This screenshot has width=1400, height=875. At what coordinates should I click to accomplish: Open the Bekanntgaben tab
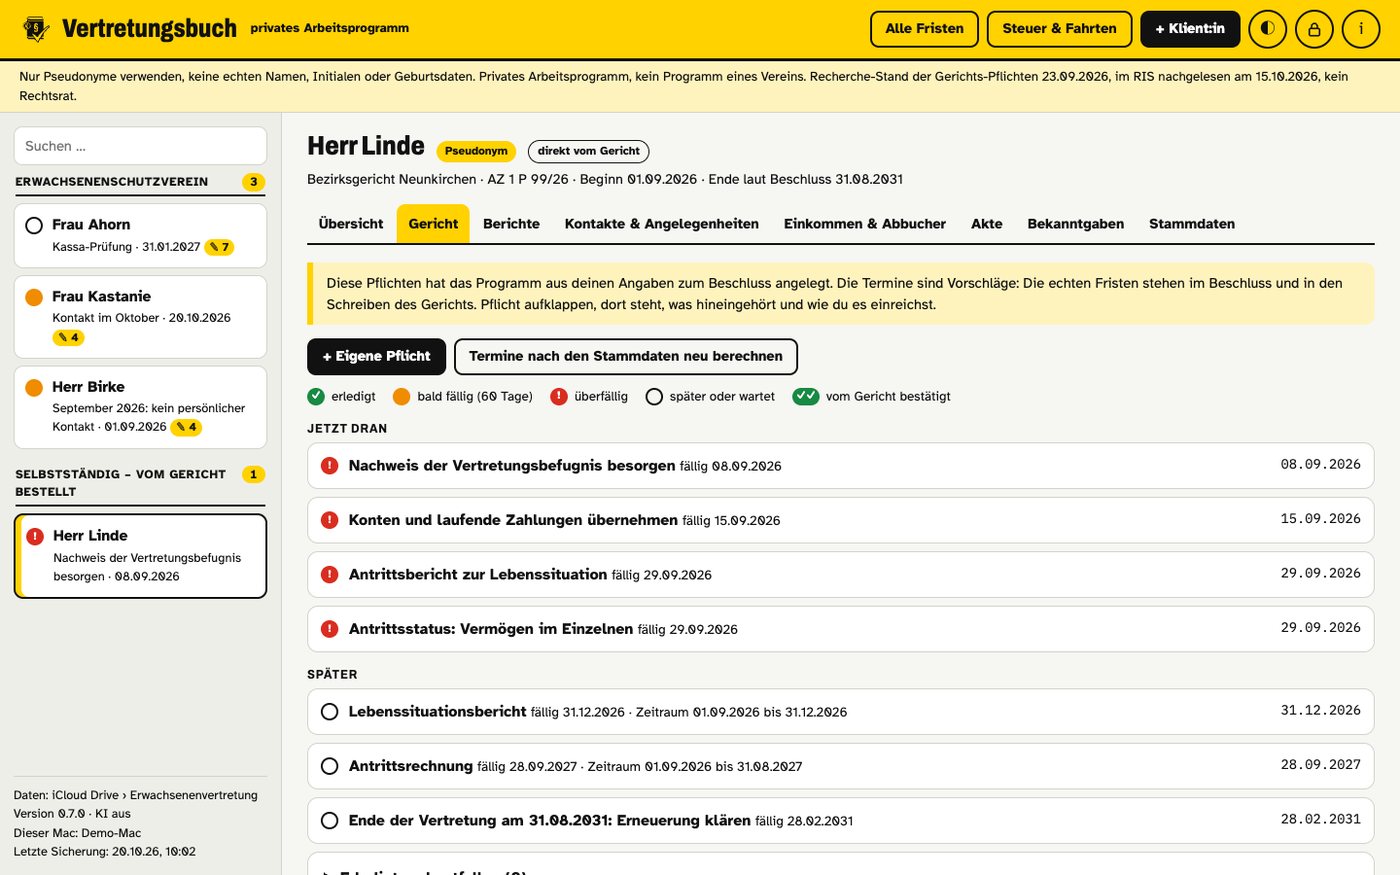pyautogui.click(x=1076, y=224)
